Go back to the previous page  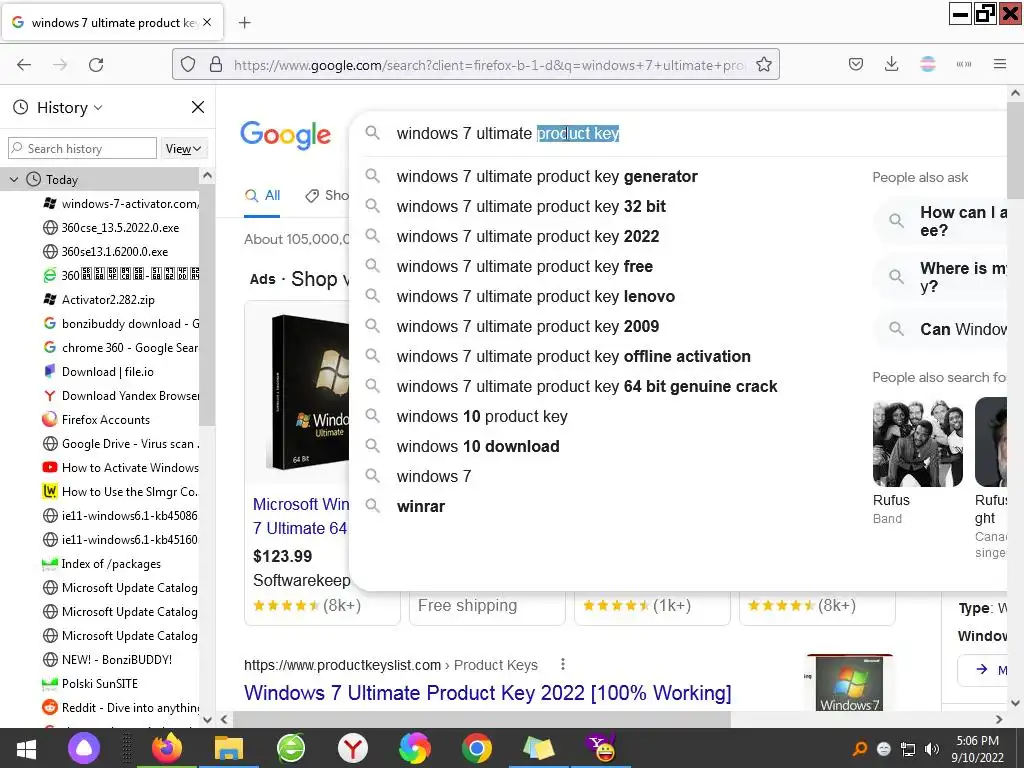click(x=24, y=65)
